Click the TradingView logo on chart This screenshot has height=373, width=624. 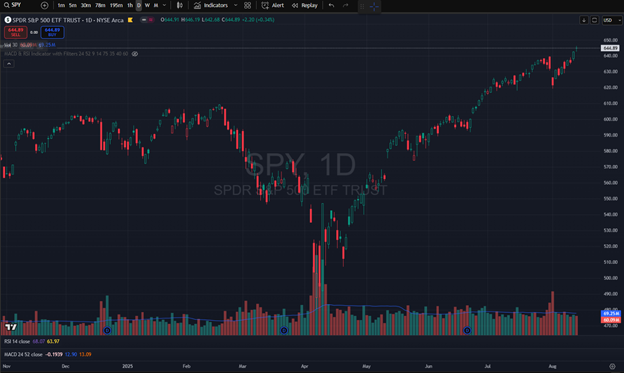click(x=11, y=327)
